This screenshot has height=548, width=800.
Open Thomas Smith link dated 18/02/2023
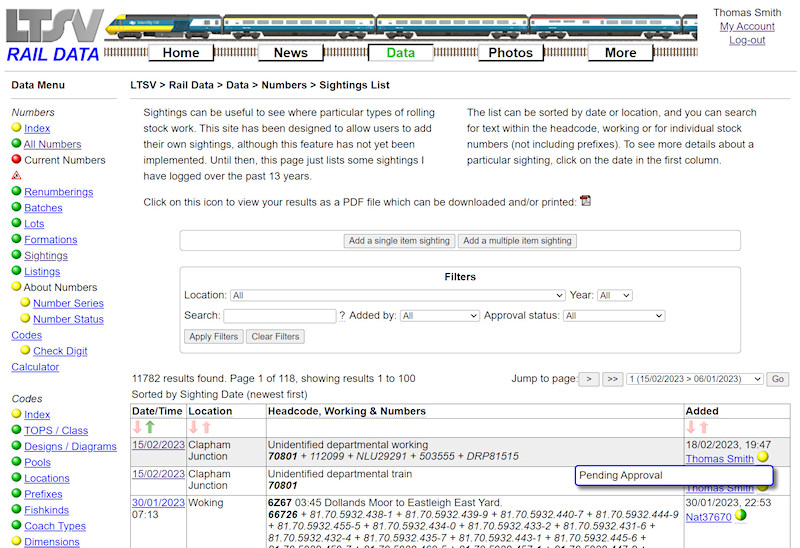[719, 459]
